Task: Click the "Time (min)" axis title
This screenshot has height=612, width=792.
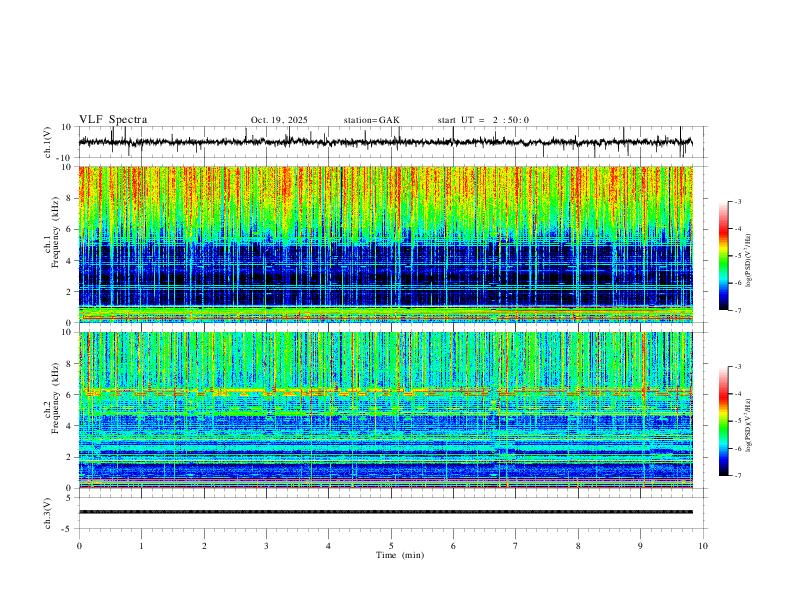Action: pos(400,555)
